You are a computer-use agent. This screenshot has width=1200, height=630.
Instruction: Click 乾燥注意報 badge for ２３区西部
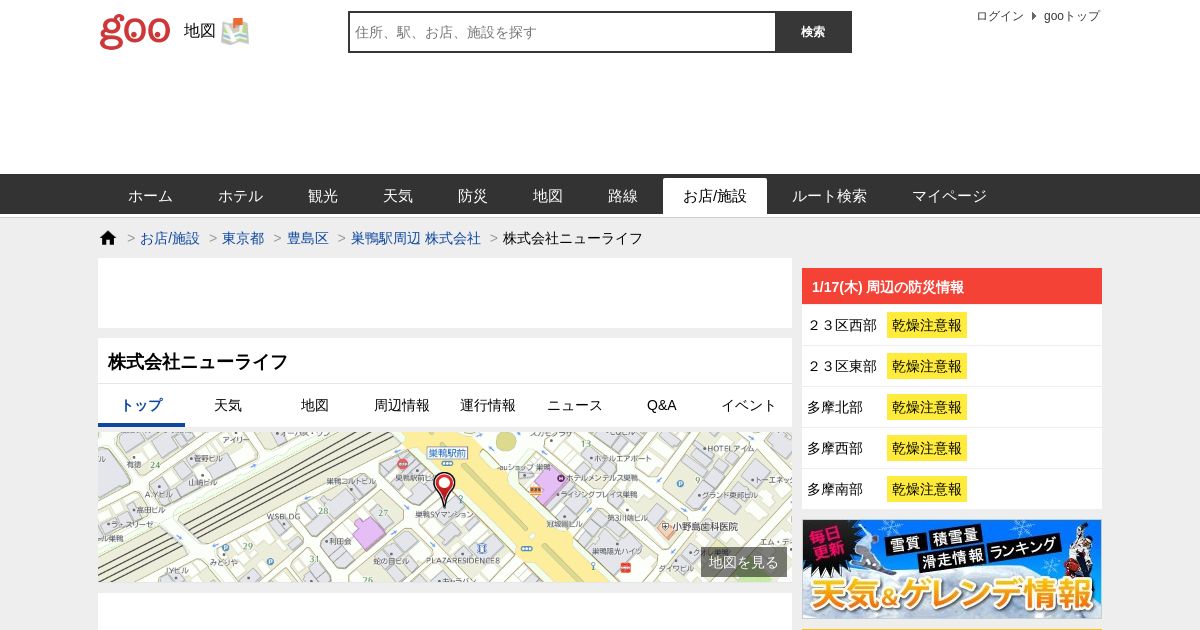coord(927,325)
